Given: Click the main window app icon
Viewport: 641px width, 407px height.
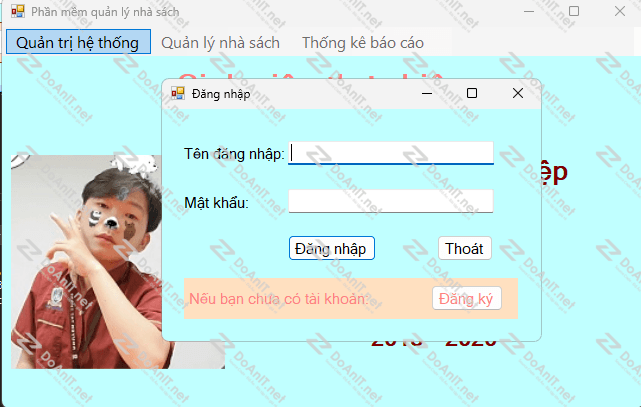Looking at the screenshot, I should (17, 11).
